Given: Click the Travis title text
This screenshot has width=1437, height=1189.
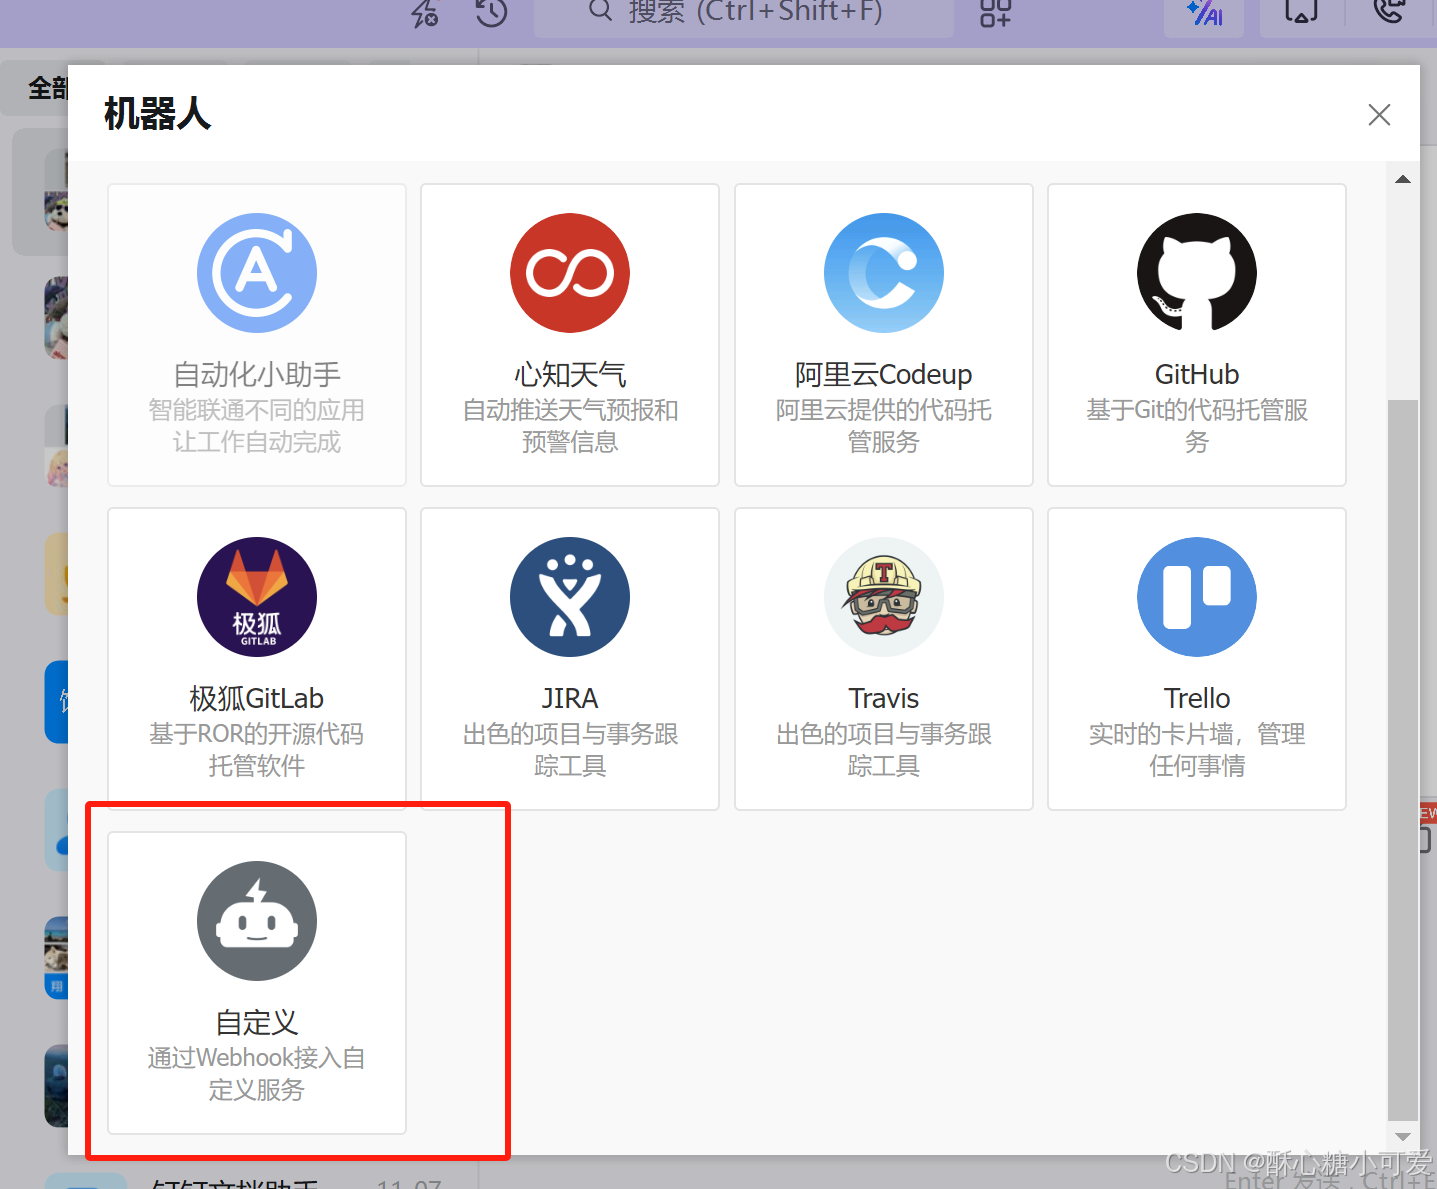Looking at the screenshot, I should 884,699.
